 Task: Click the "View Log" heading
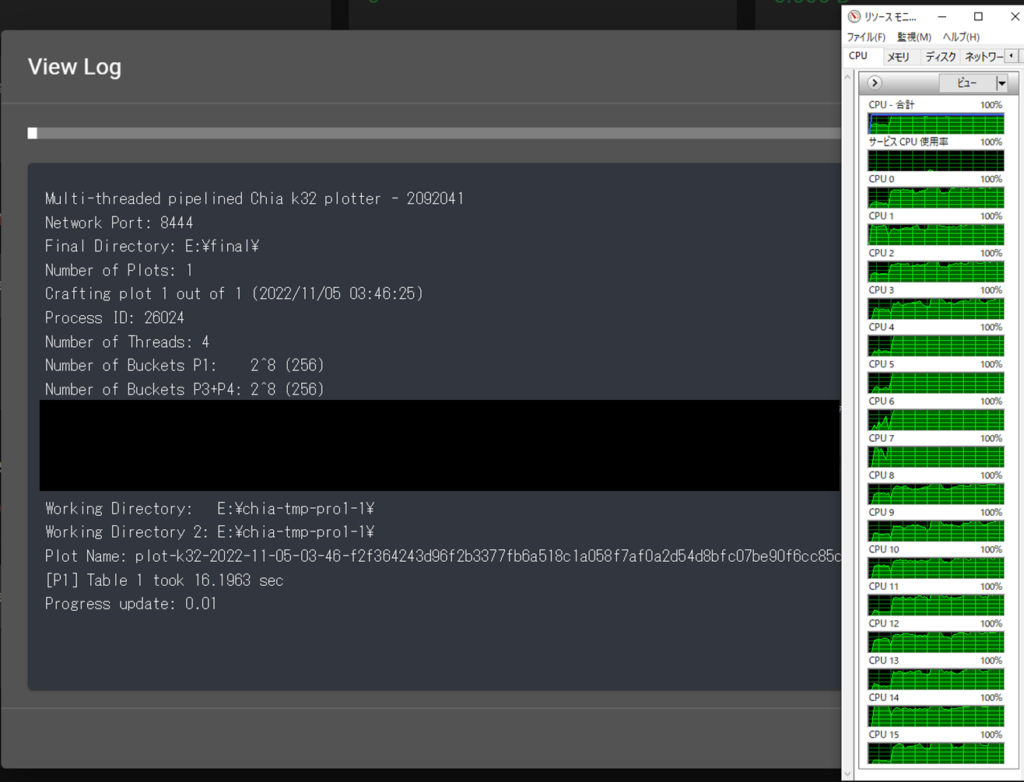[74, 67]
